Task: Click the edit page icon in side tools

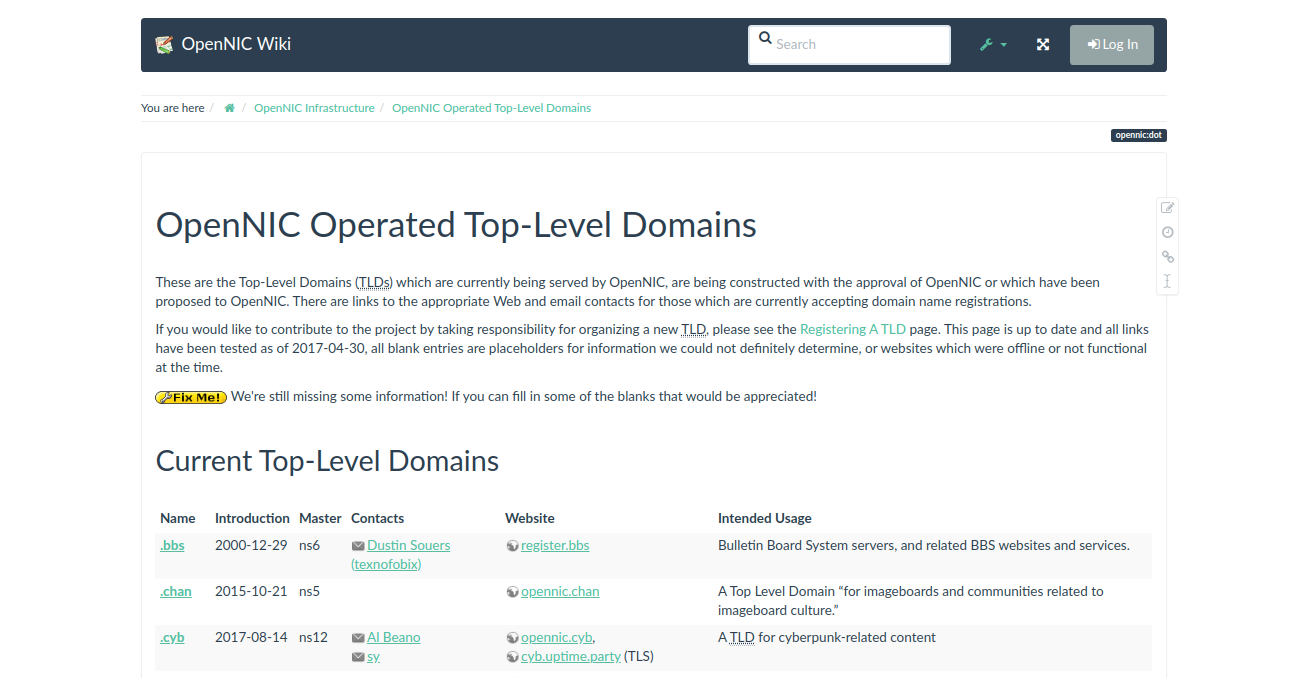Action: (x=1167, y=208)
